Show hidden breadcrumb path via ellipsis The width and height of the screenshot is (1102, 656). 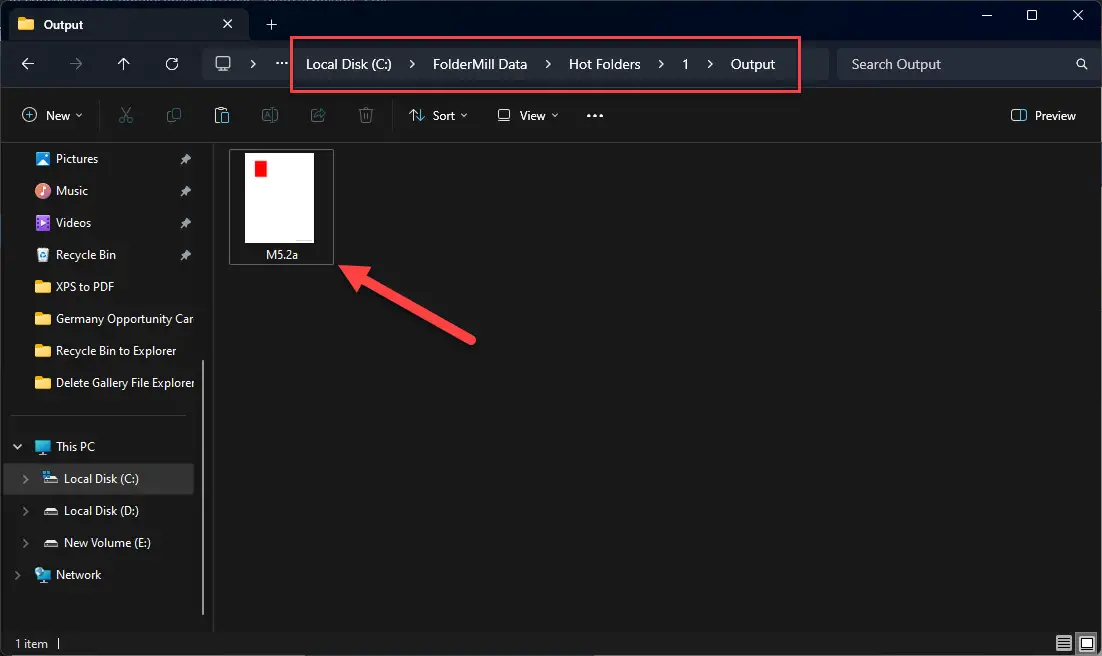[x=282, y=64]
